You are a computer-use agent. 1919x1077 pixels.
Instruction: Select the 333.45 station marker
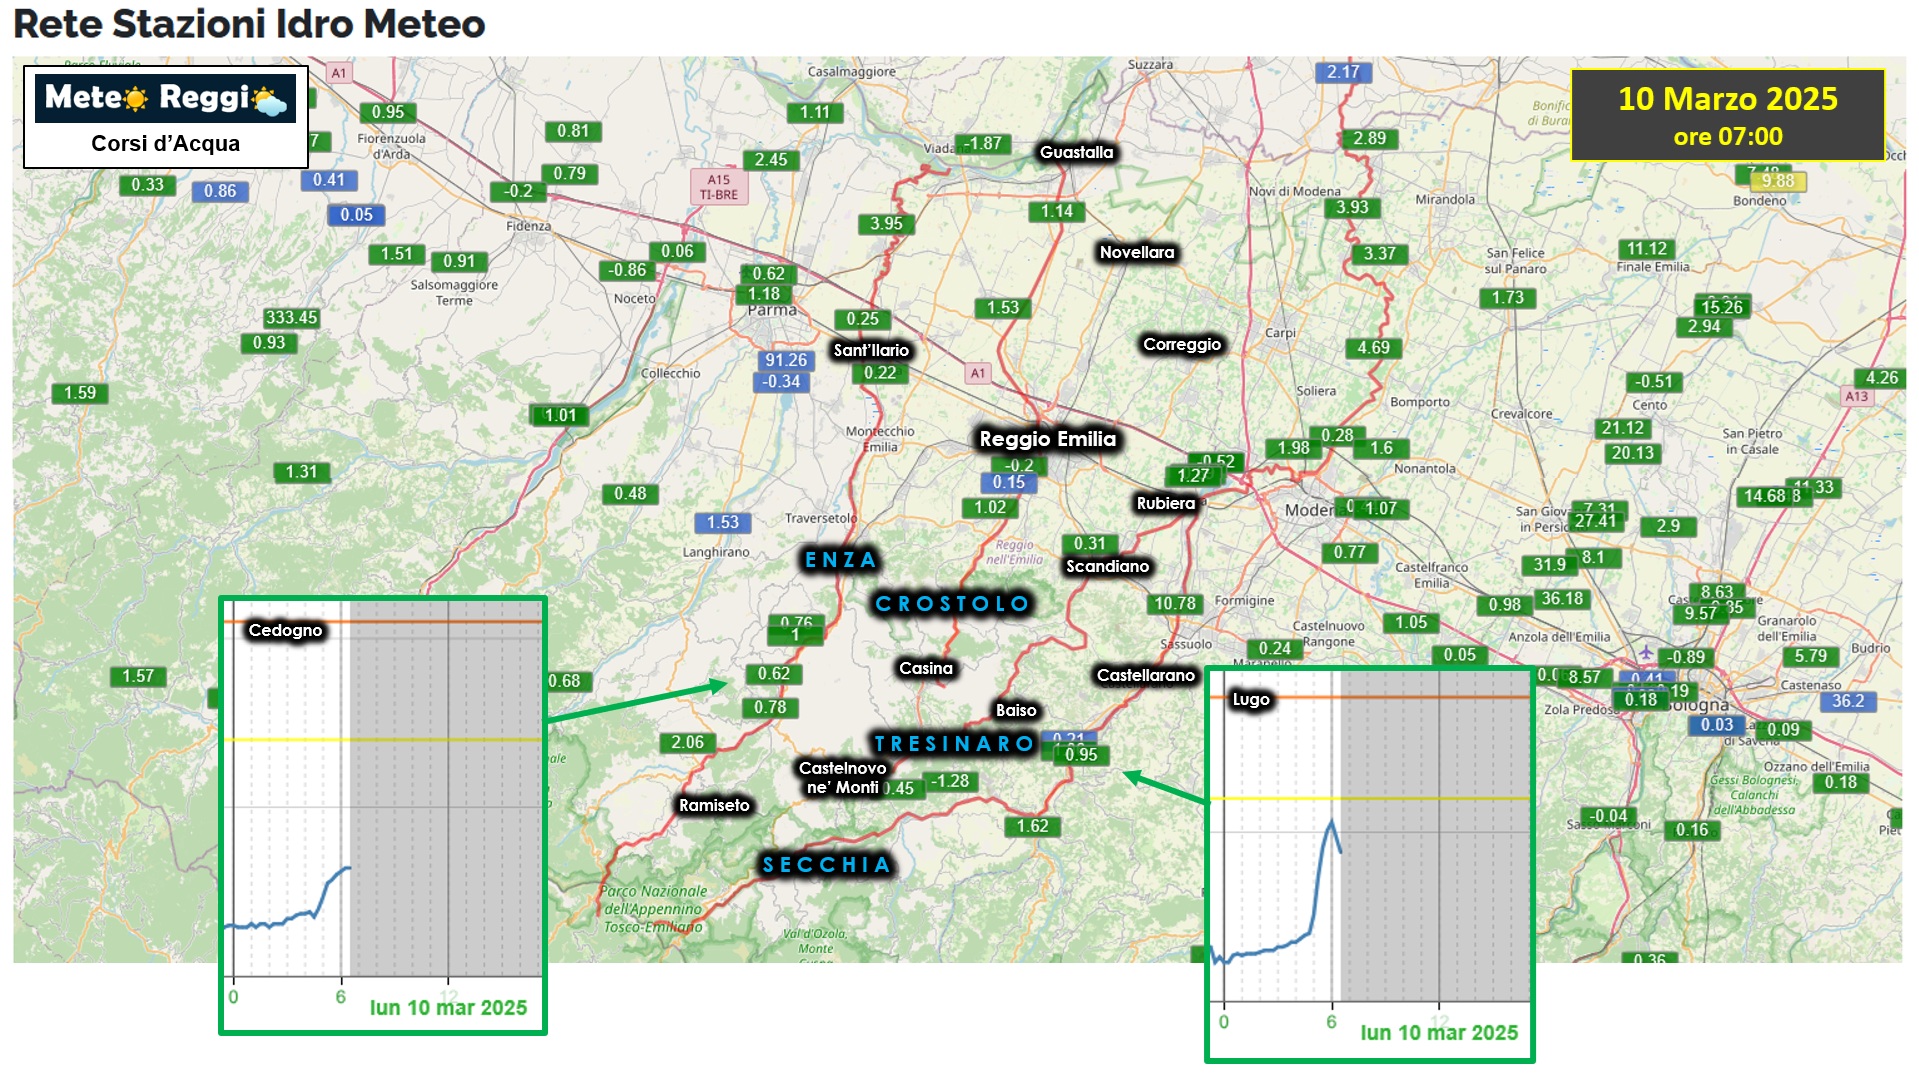[x=291, y=318]
